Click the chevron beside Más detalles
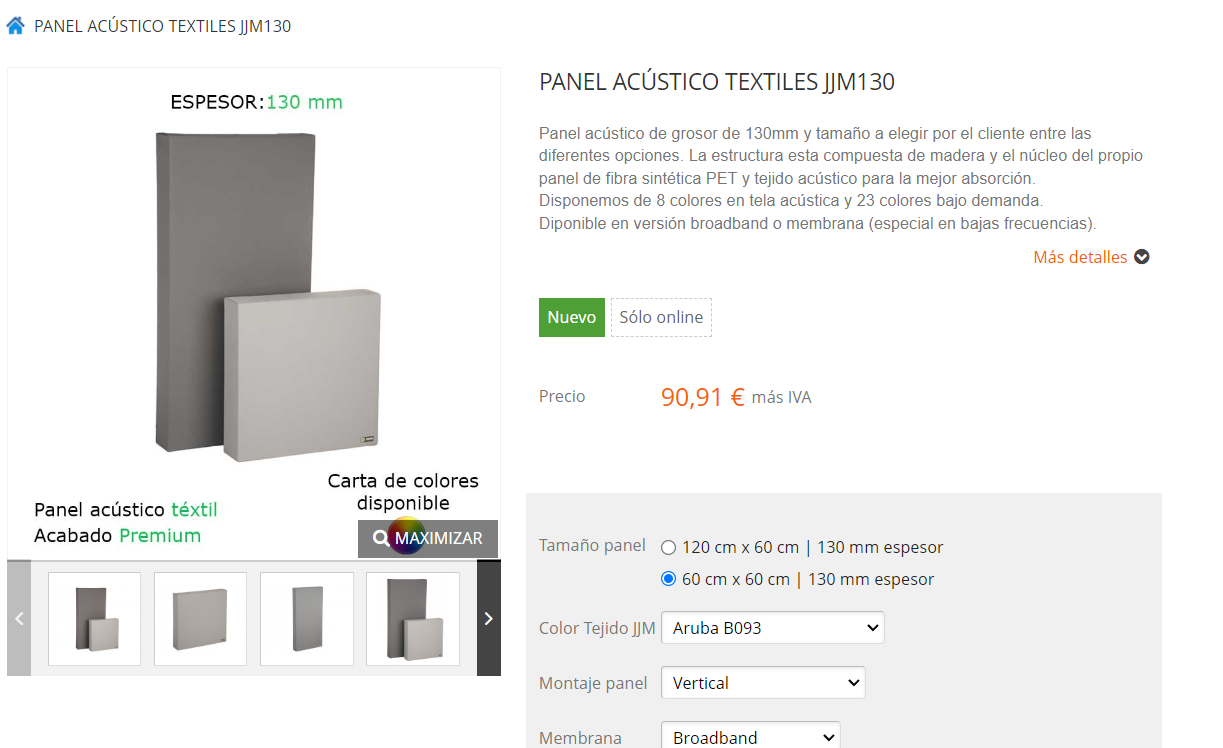Screen dimensions: 1223x748 (x=1141, y=257)
